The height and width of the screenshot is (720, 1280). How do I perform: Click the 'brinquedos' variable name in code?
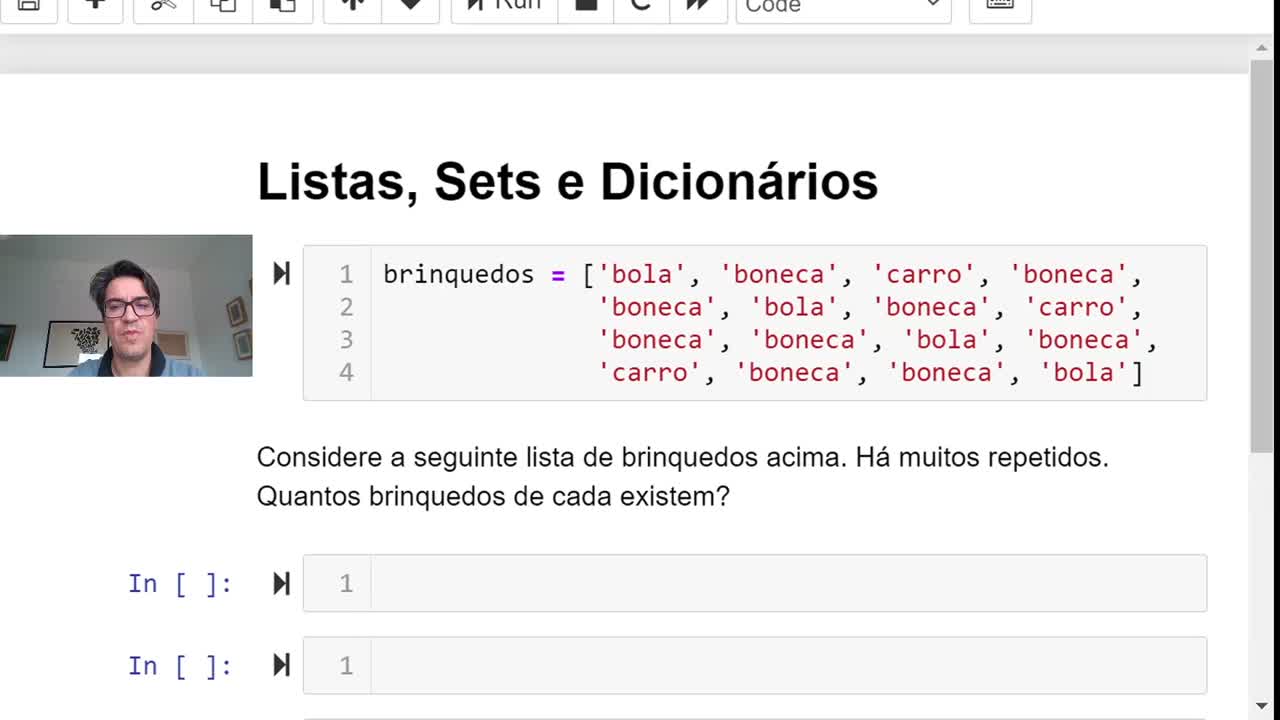coord(459,274)
